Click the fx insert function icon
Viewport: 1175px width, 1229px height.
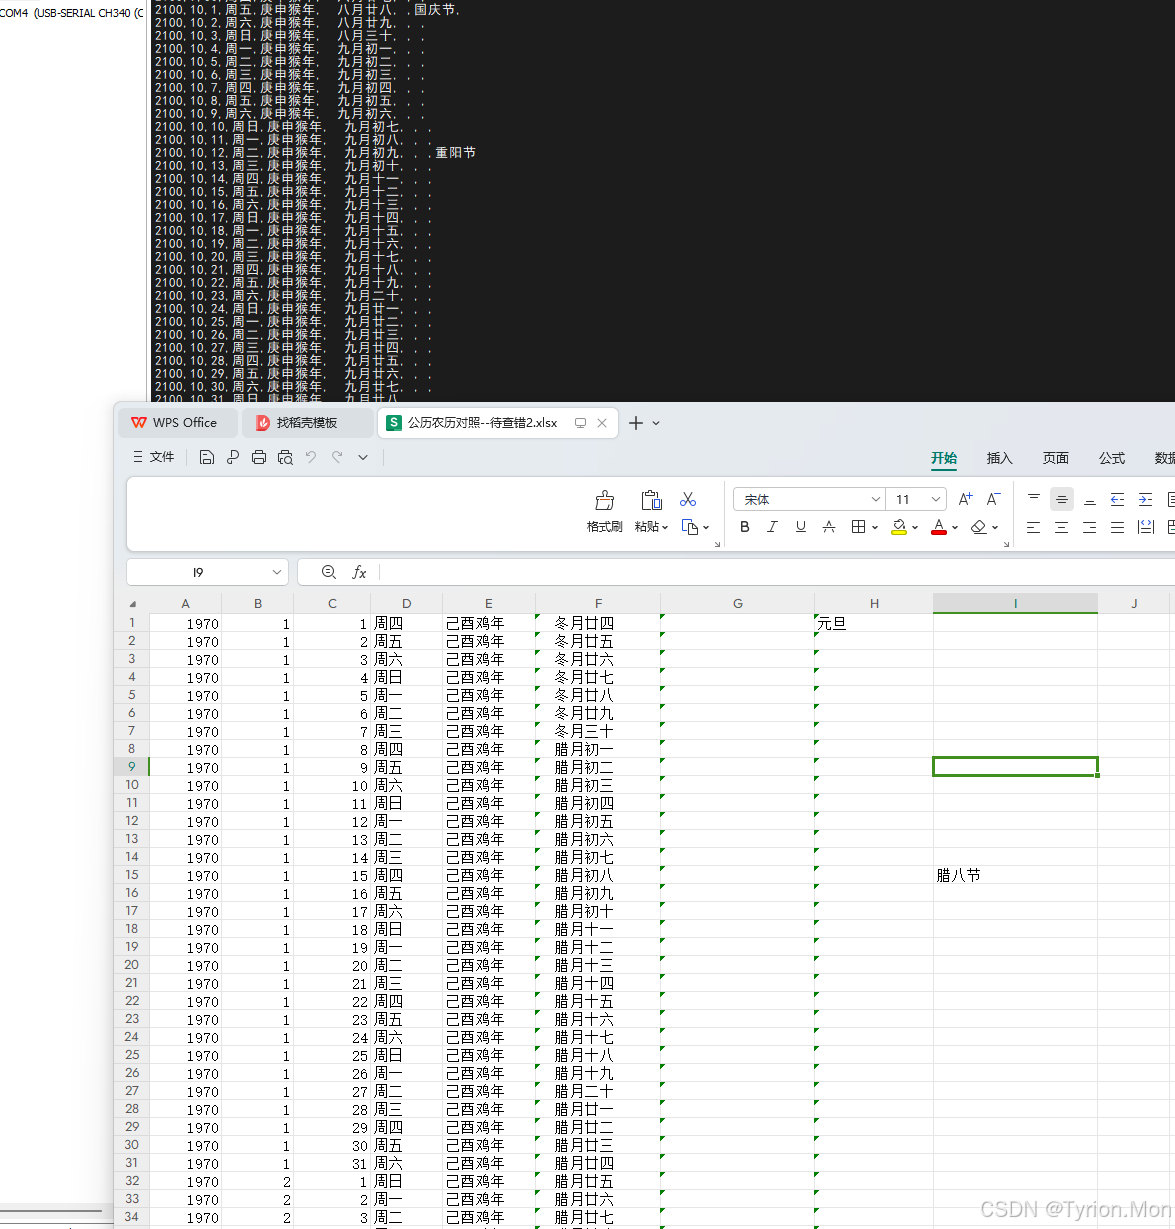[359, 572]
